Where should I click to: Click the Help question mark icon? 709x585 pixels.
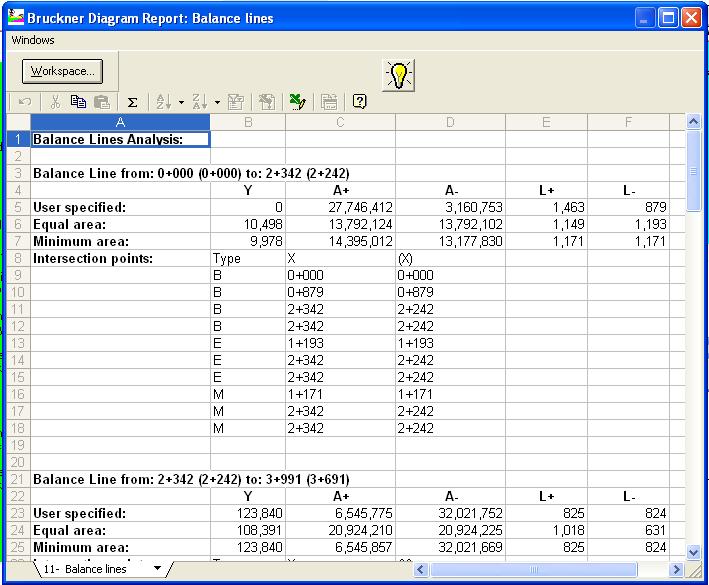pyautogui.click(x=359, y=101)
